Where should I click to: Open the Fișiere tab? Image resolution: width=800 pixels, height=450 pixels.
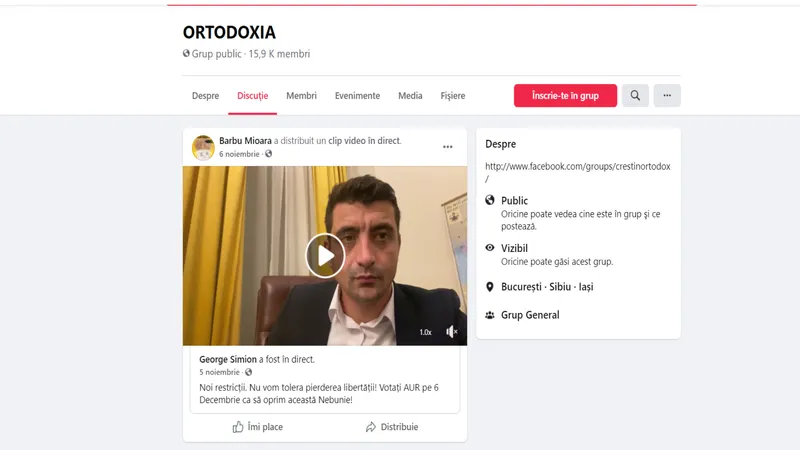(453, 96)
